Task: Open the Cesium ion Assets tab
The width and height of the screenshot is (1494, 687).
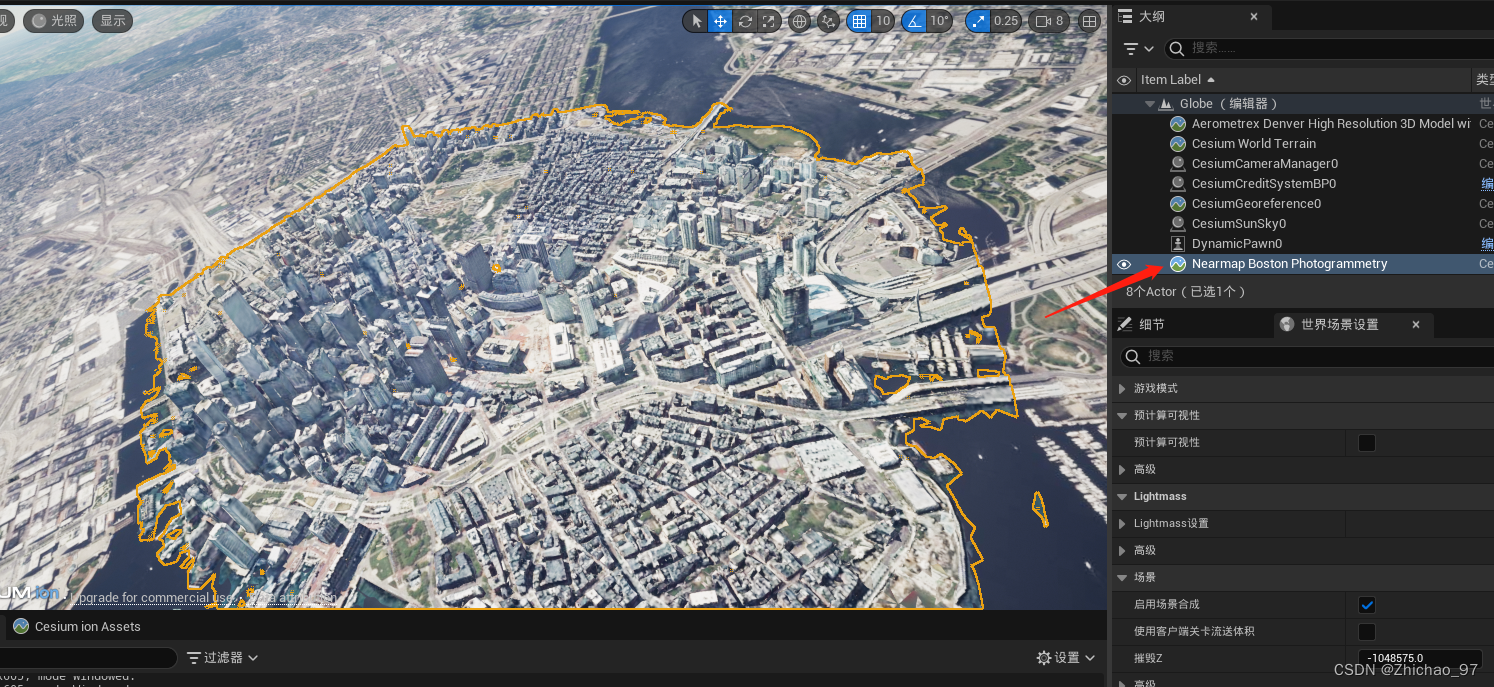Action: coord(77,627)
